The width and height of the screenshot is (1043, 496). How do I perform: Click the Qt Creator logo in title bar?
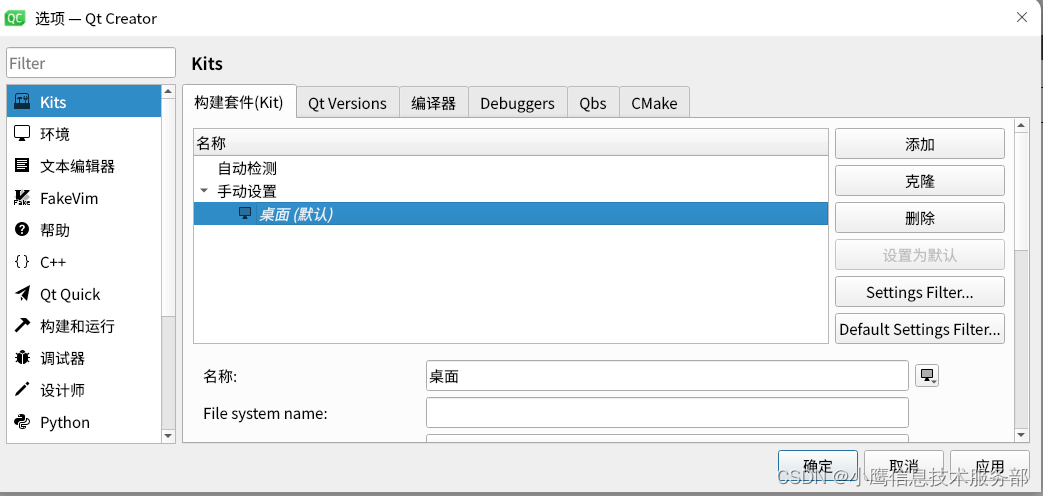15,18
